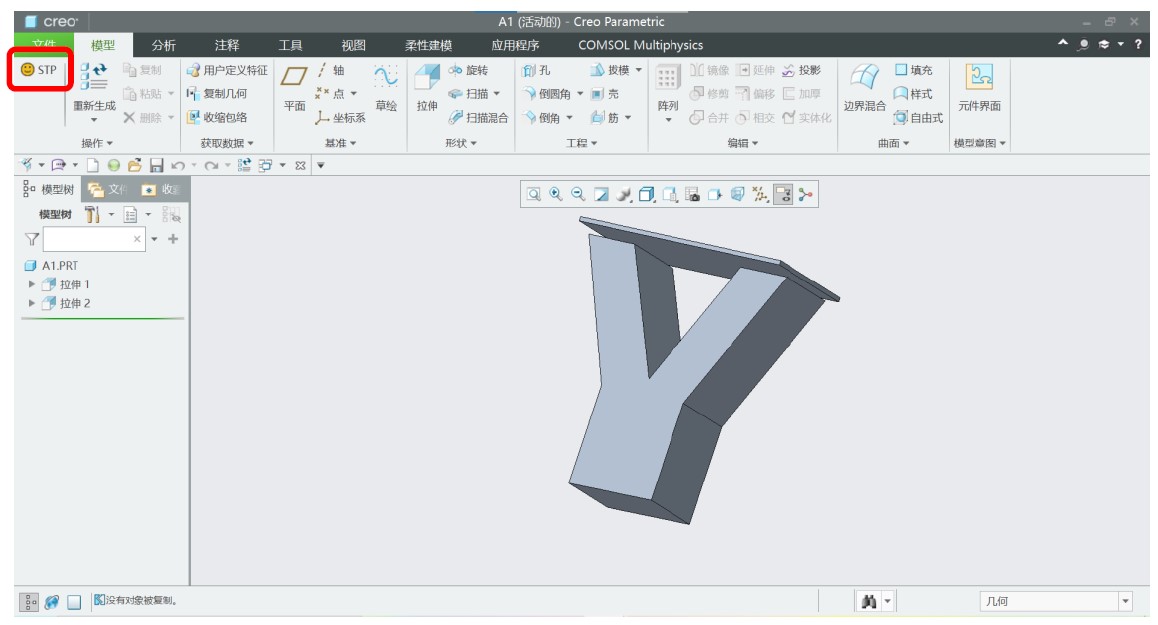Open the 获取数据 group dropdown
The width and height of the screenshot is (1158, 625).
(x=227, y=143)
